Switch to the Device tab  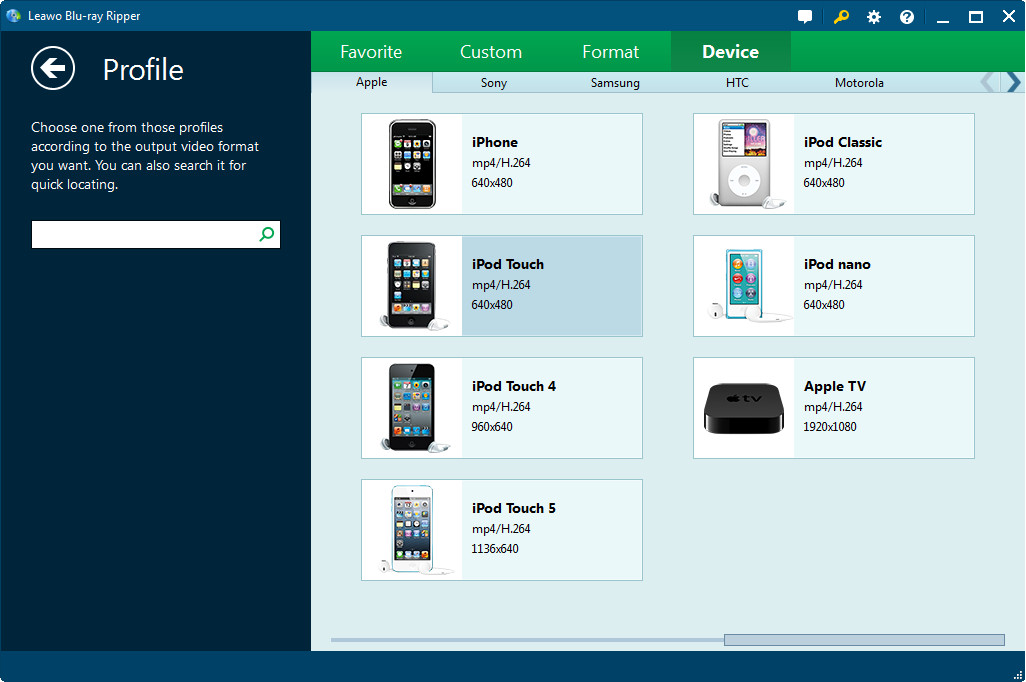coord(730,52)
